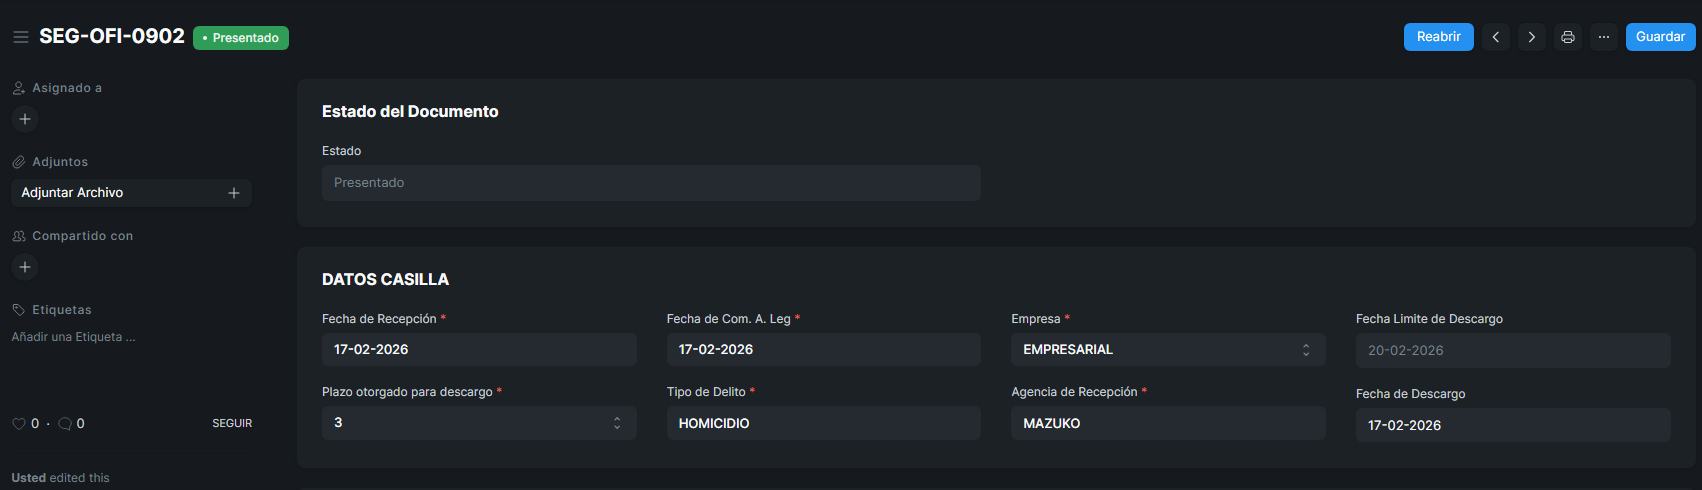Expand Plazo otorgado para descargo selector
The height and width of the screenshot is (490, 1702).
478,423
